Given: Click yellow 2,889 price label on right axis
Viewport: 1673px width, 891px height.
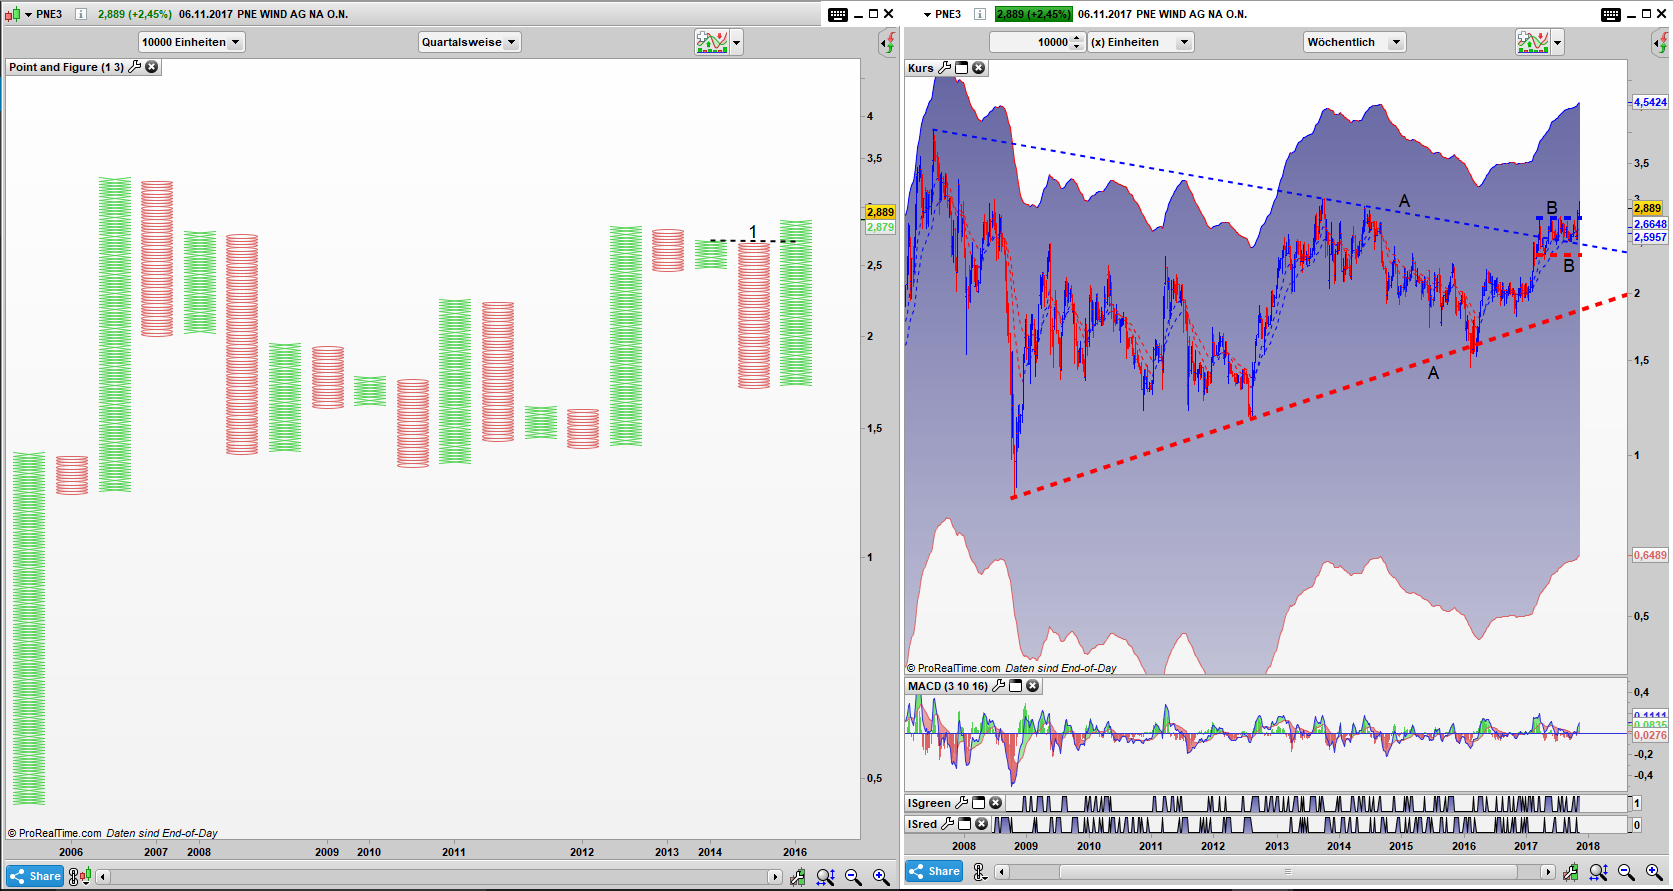Looking at the screenshot, I should [x=1647, y=208].
